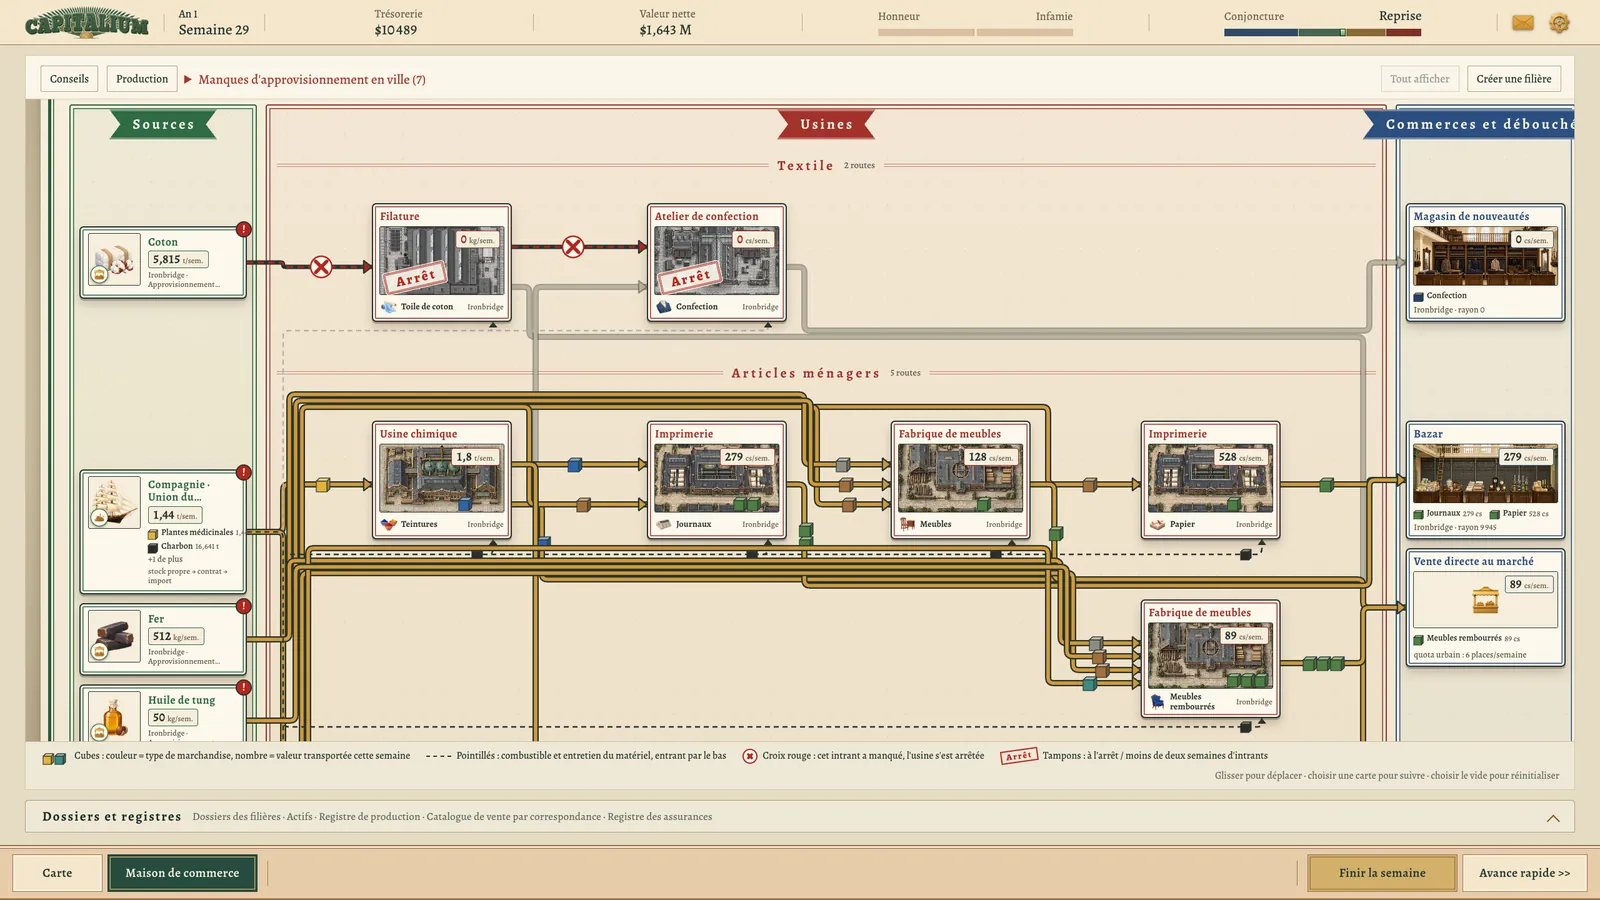The height and width of the screenshot is (900, 1600).
Task: Click the Fer iron bars image
Action: pos(114,636)
